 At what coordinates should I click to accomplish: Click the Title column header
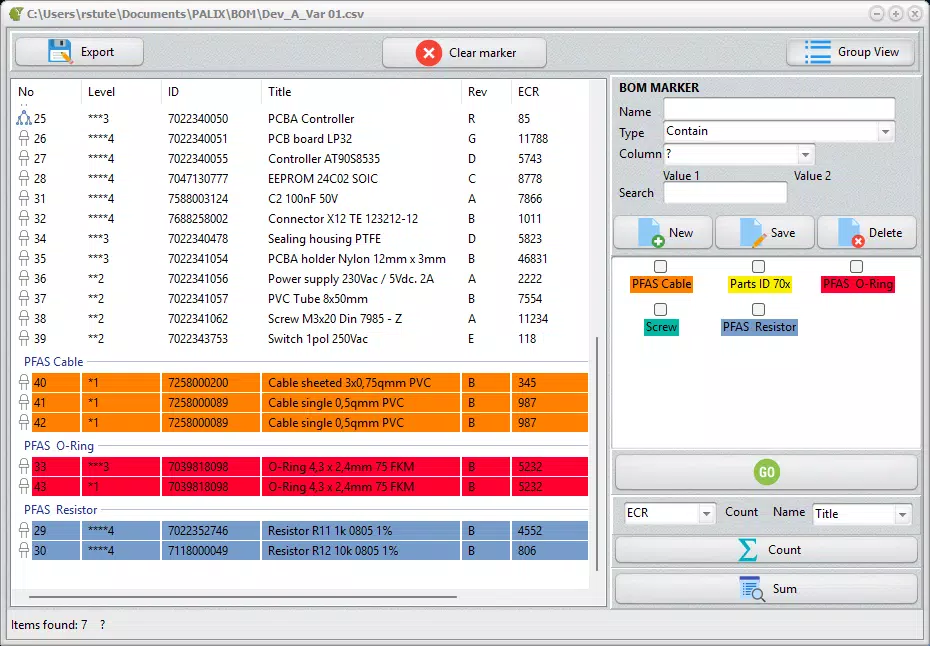click(361, 92)
